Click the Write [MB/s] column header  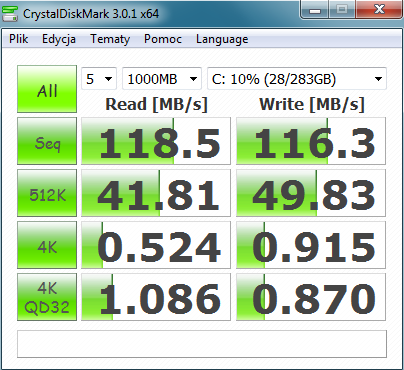click(312, 104)
